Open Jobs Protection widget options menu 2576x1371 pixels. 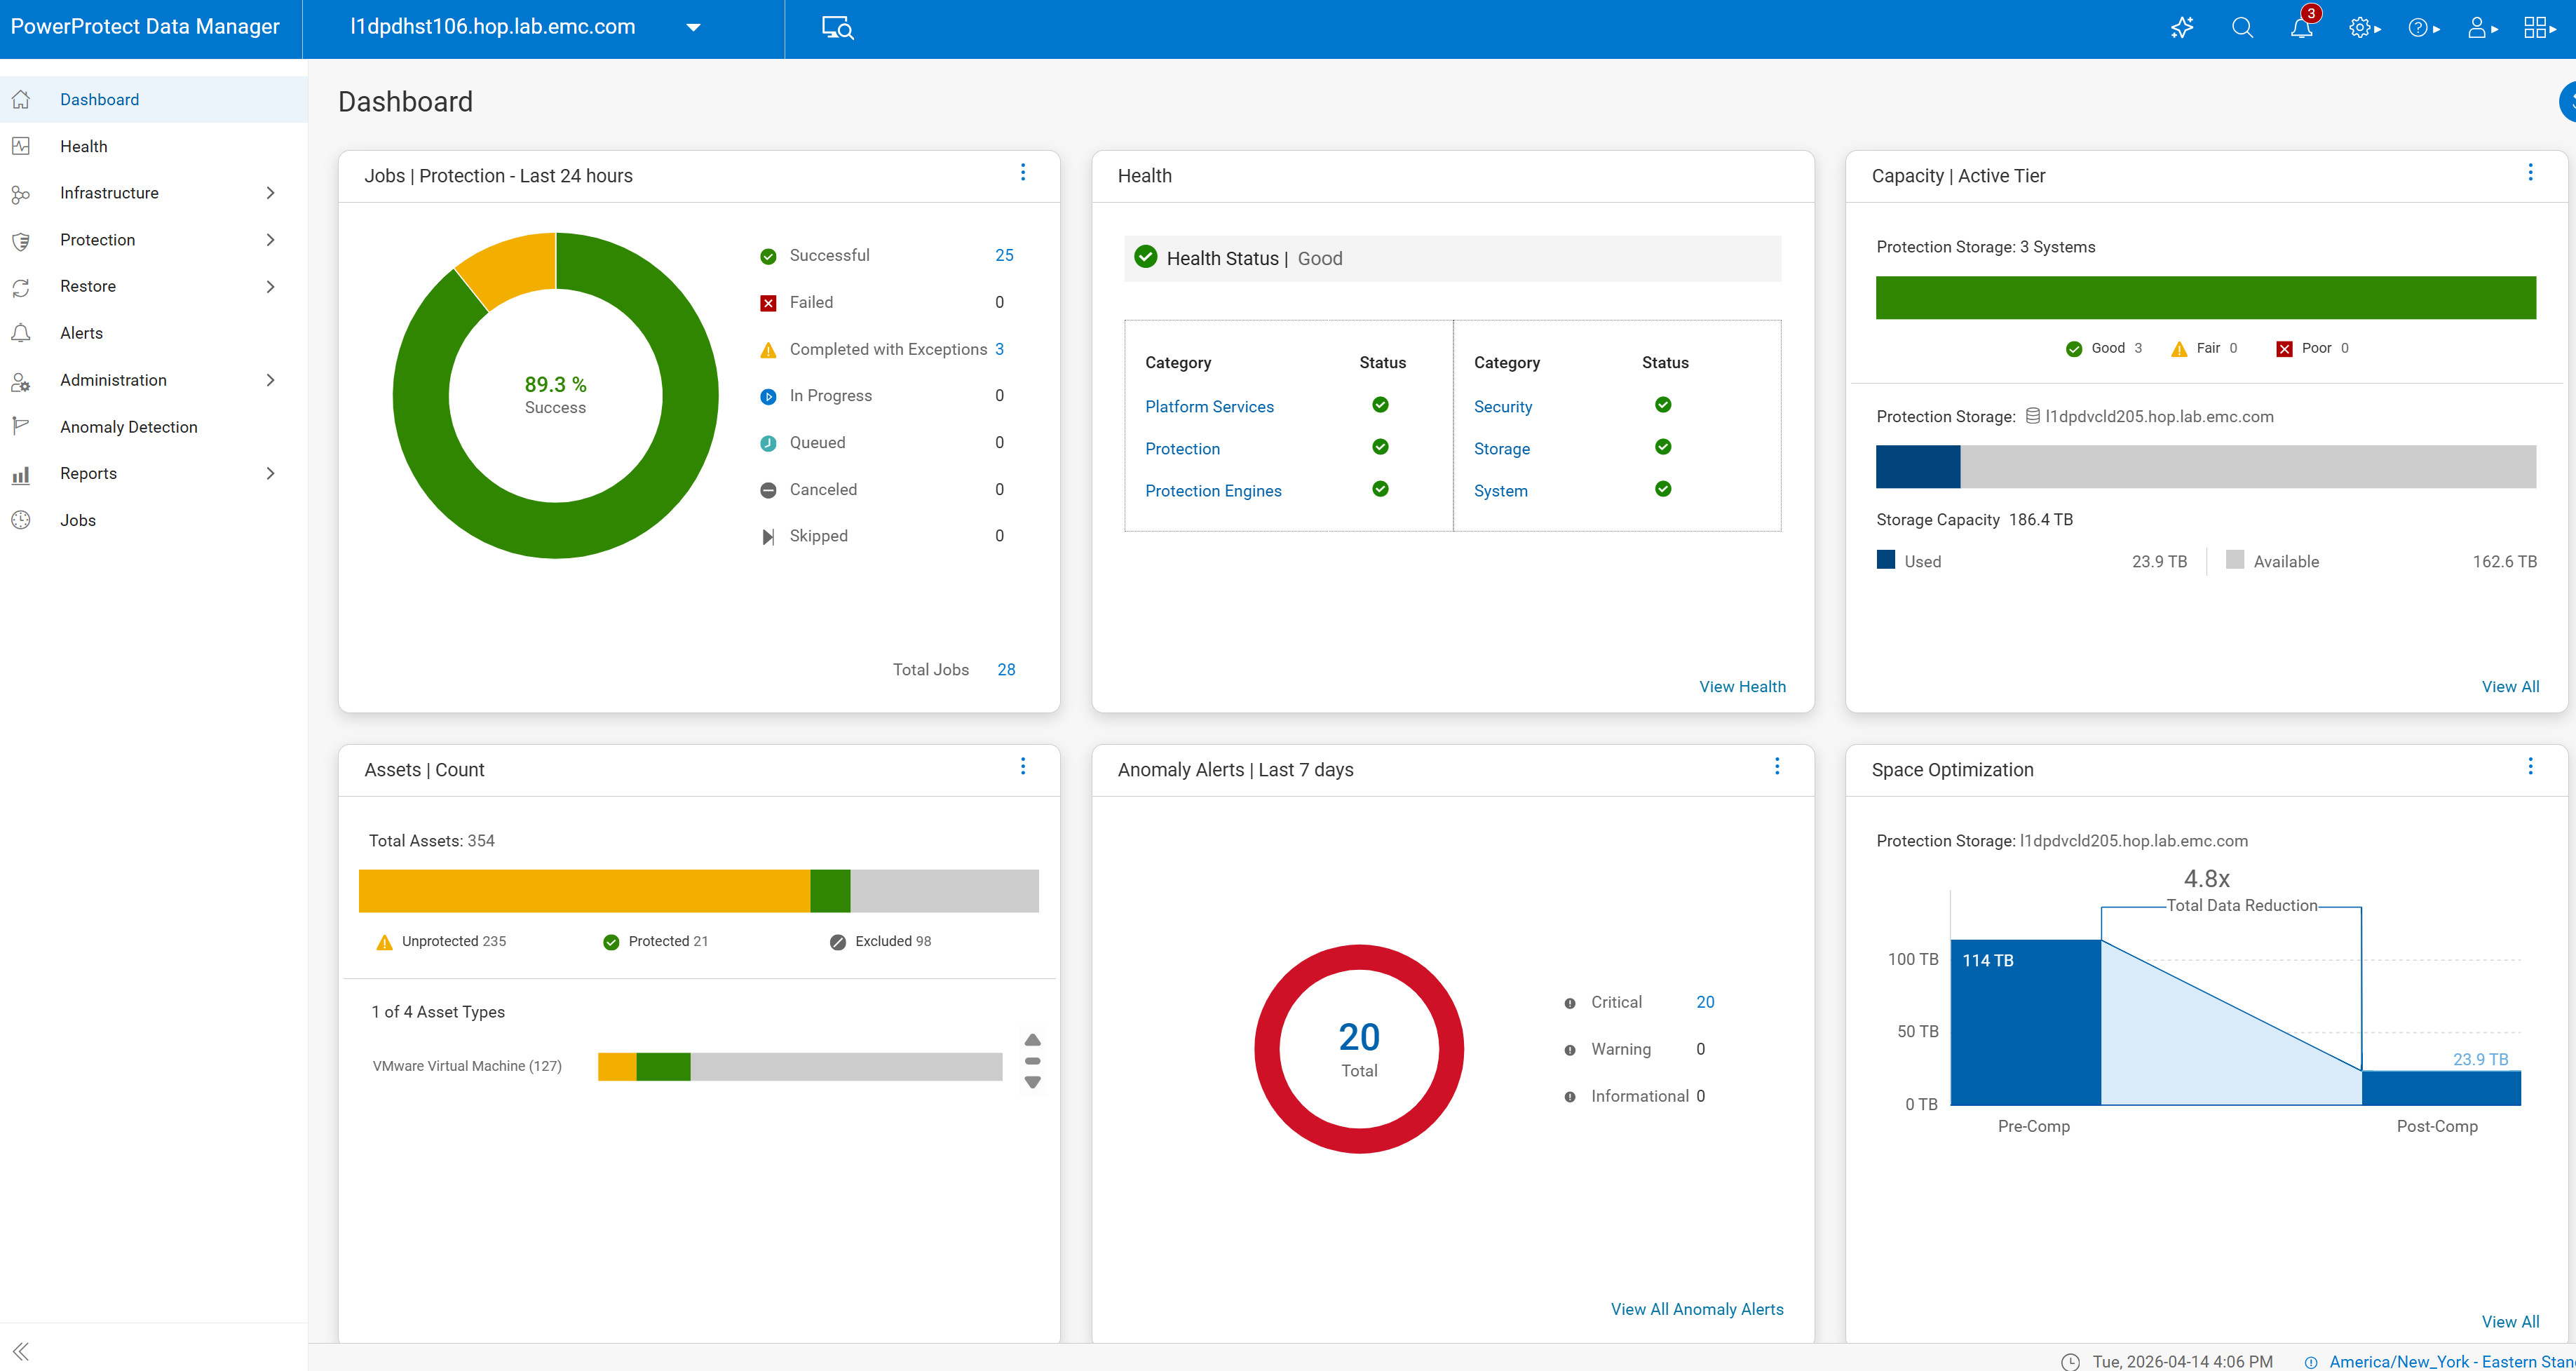[1022, 172]
